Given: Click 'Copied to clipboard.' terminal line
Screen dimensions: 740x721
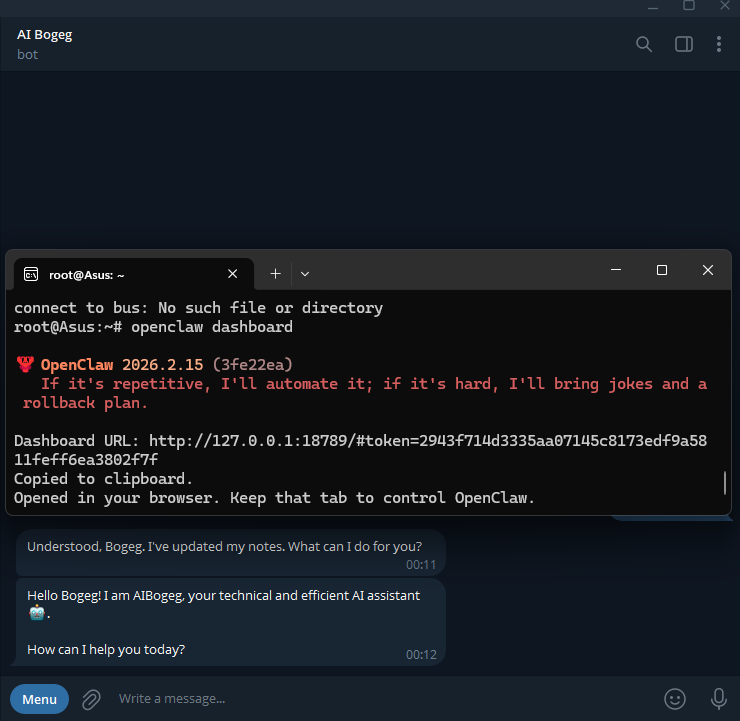Looking at the screenshot, I should (x=103, y=478).
